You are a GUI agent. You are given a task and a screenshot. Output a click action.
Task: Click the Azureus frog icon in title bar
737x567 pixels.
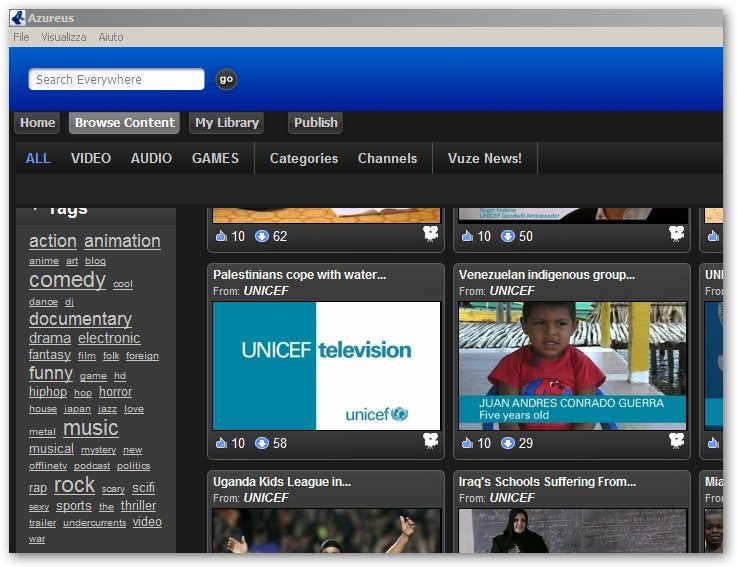[x=18, y=18]
